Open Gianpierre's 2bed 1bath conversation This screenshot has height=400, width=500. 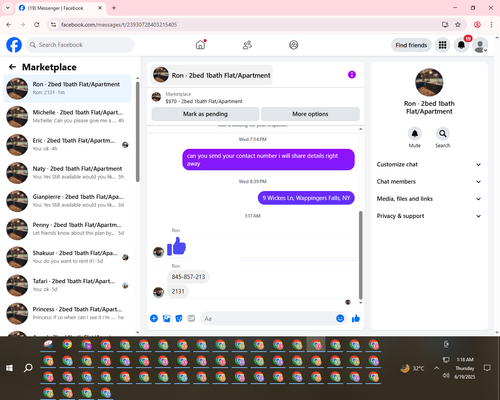point(67,201)
